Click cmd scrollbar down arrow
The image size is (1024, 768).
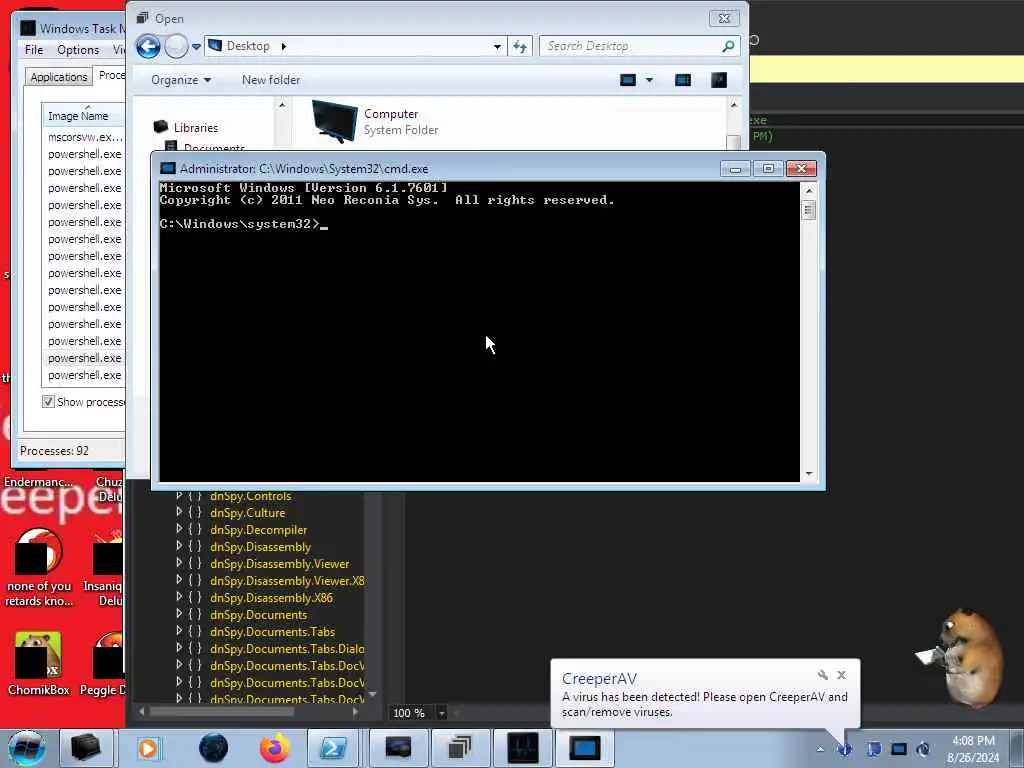pos(809,473)
